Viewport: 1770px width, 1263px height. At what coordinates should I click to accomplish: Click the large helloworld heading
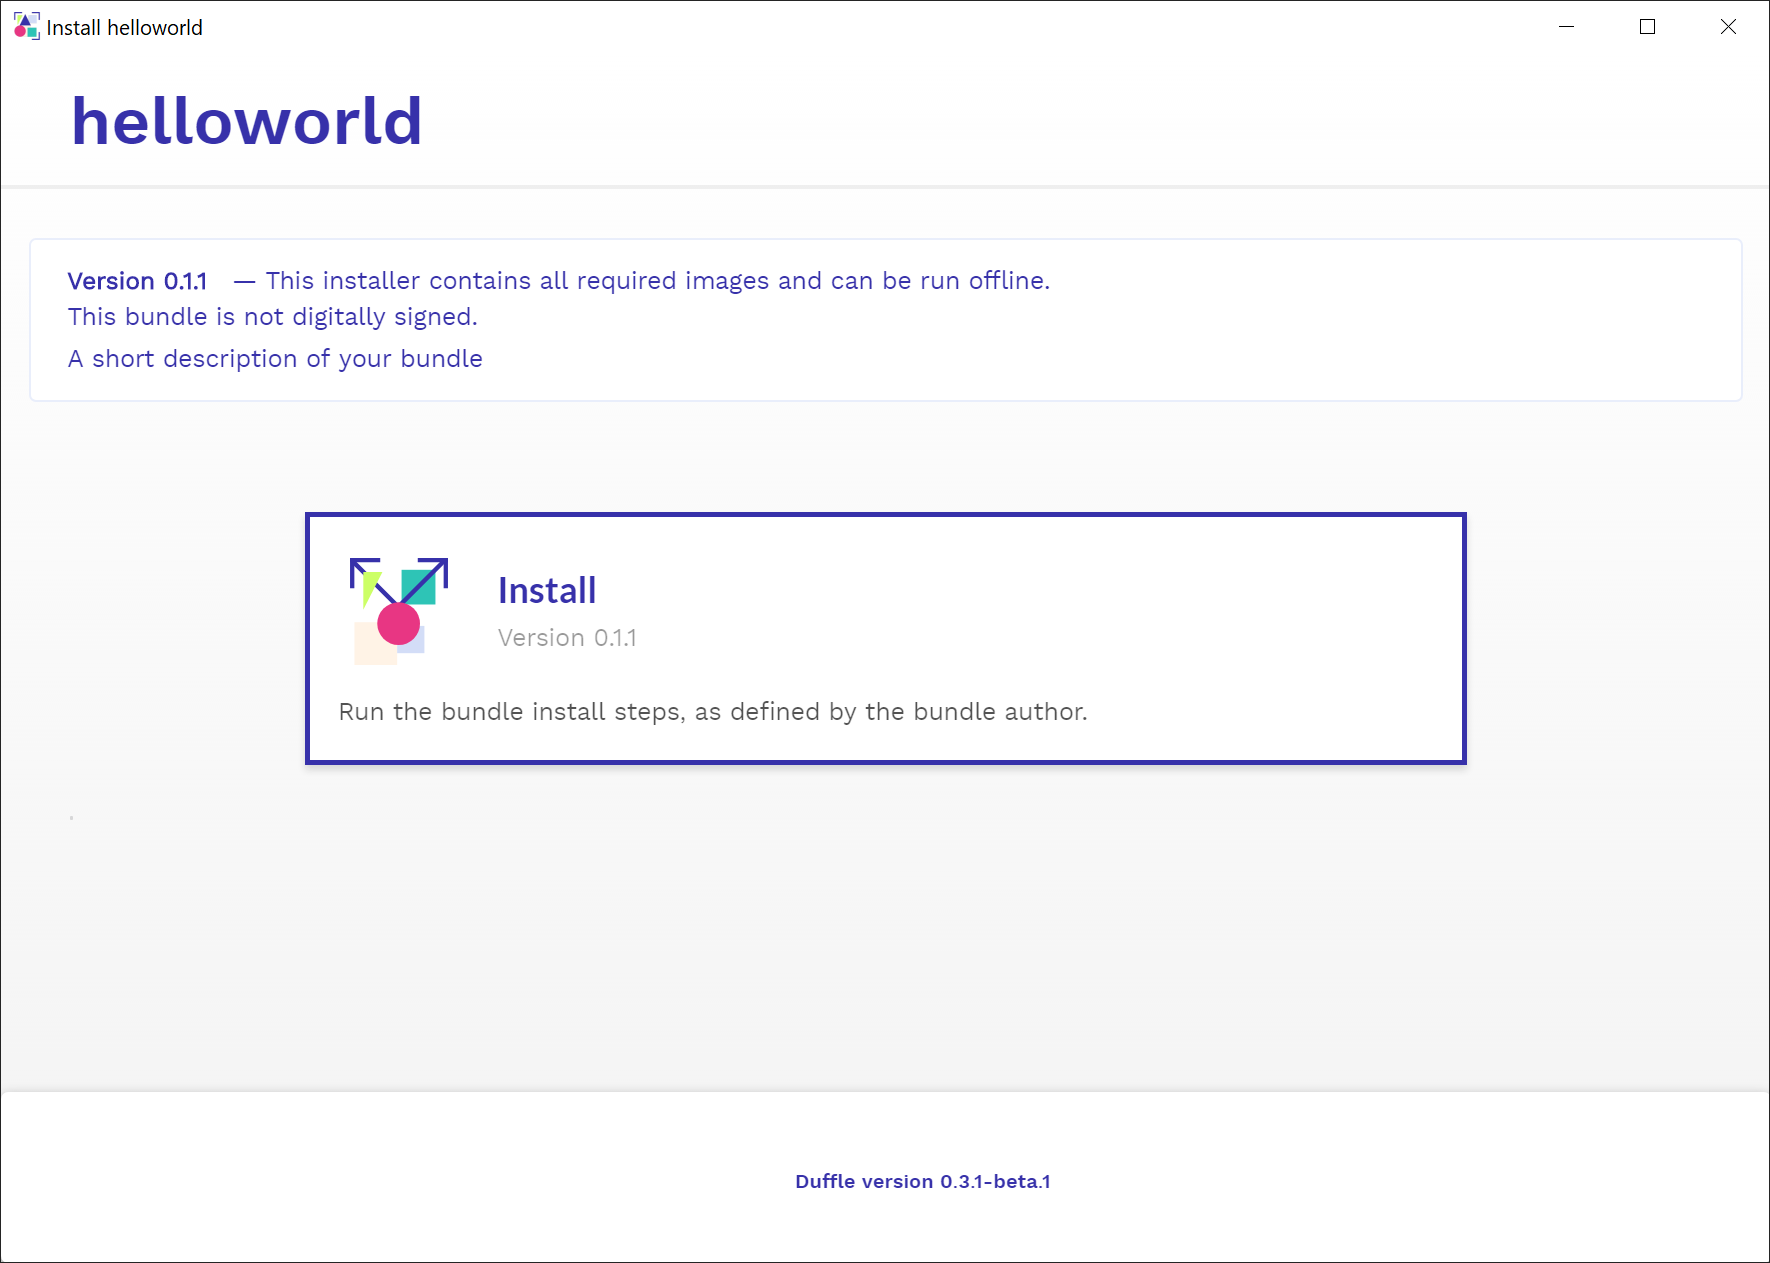246,121
